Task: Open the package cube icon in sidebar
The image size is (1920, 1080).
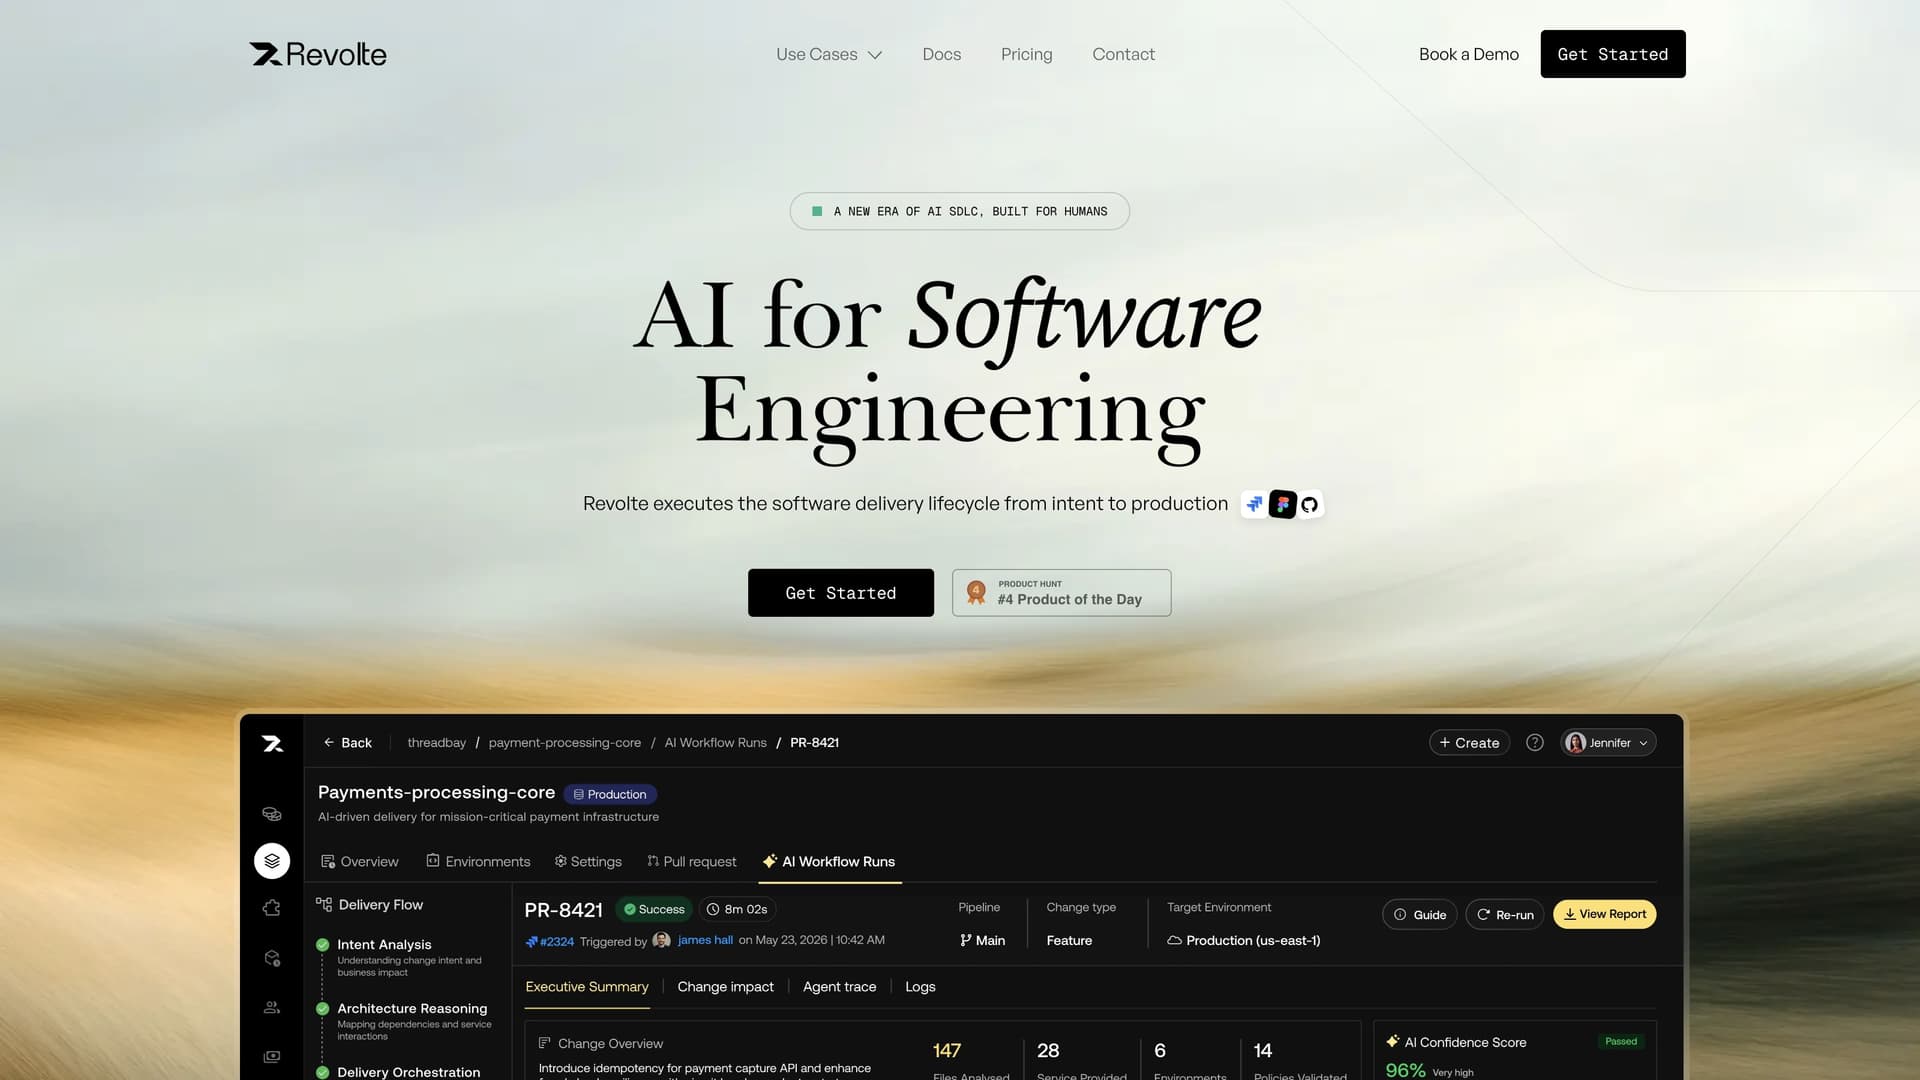Action: coord(272,958)
